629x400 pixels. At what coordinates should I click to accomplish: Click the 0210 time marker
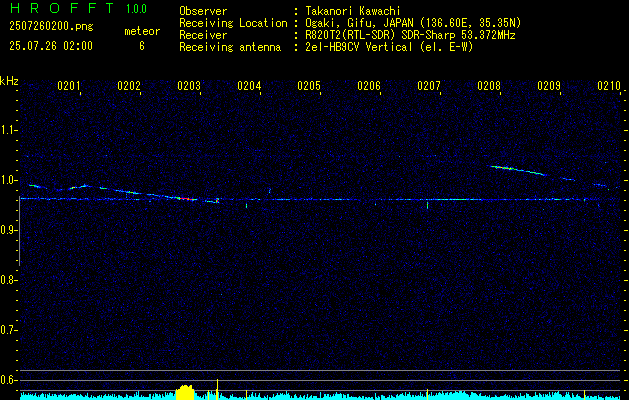click(609, 86)
